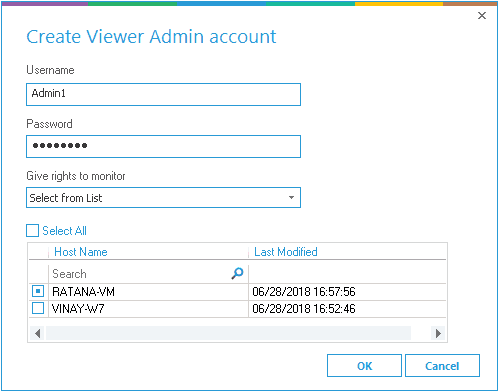The height and width of the screenshot is (392, 500).
Task: Confirm account creation with OK button
Action: click(364, 366)
